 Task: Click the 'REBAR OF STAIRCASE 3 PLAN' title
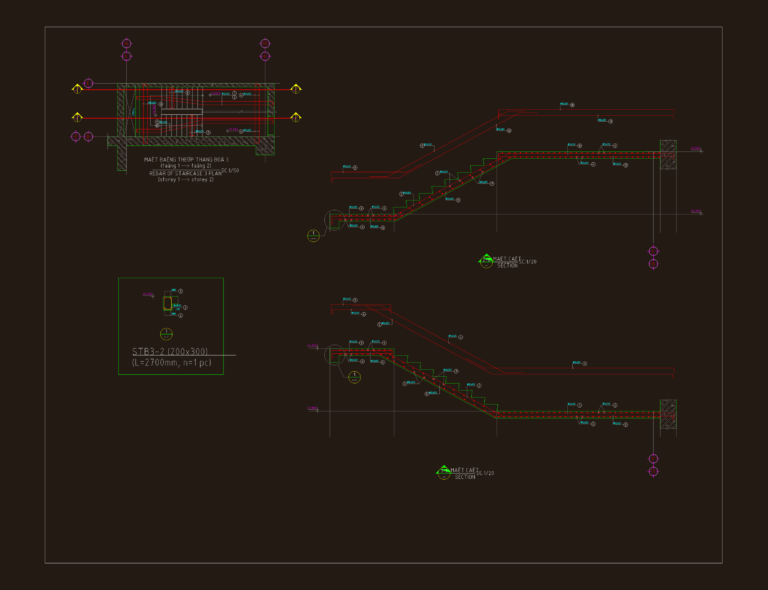[185, 173]
